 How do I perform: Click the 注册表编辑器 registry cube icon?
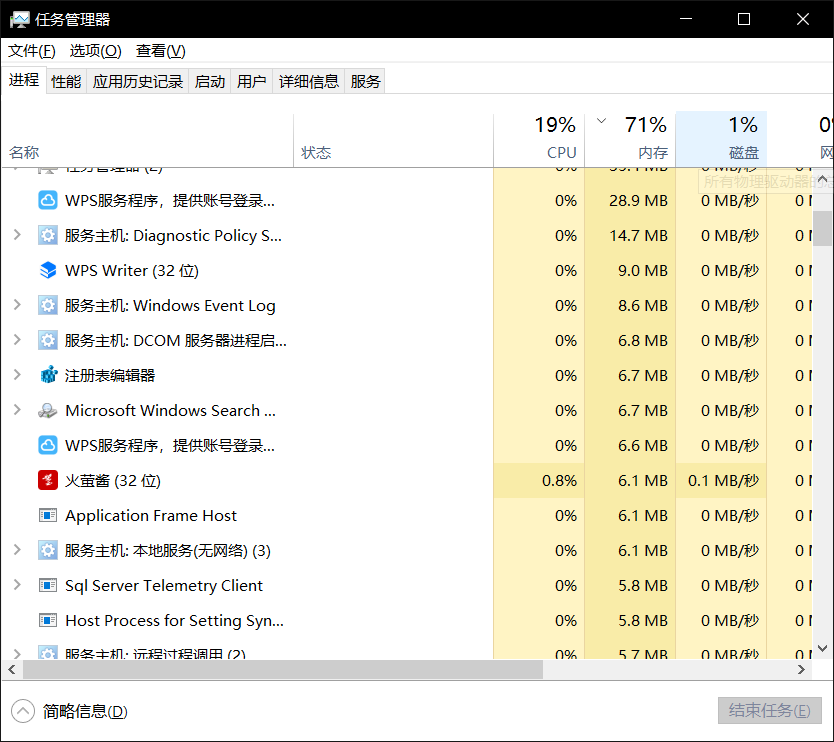coord(48,376)
